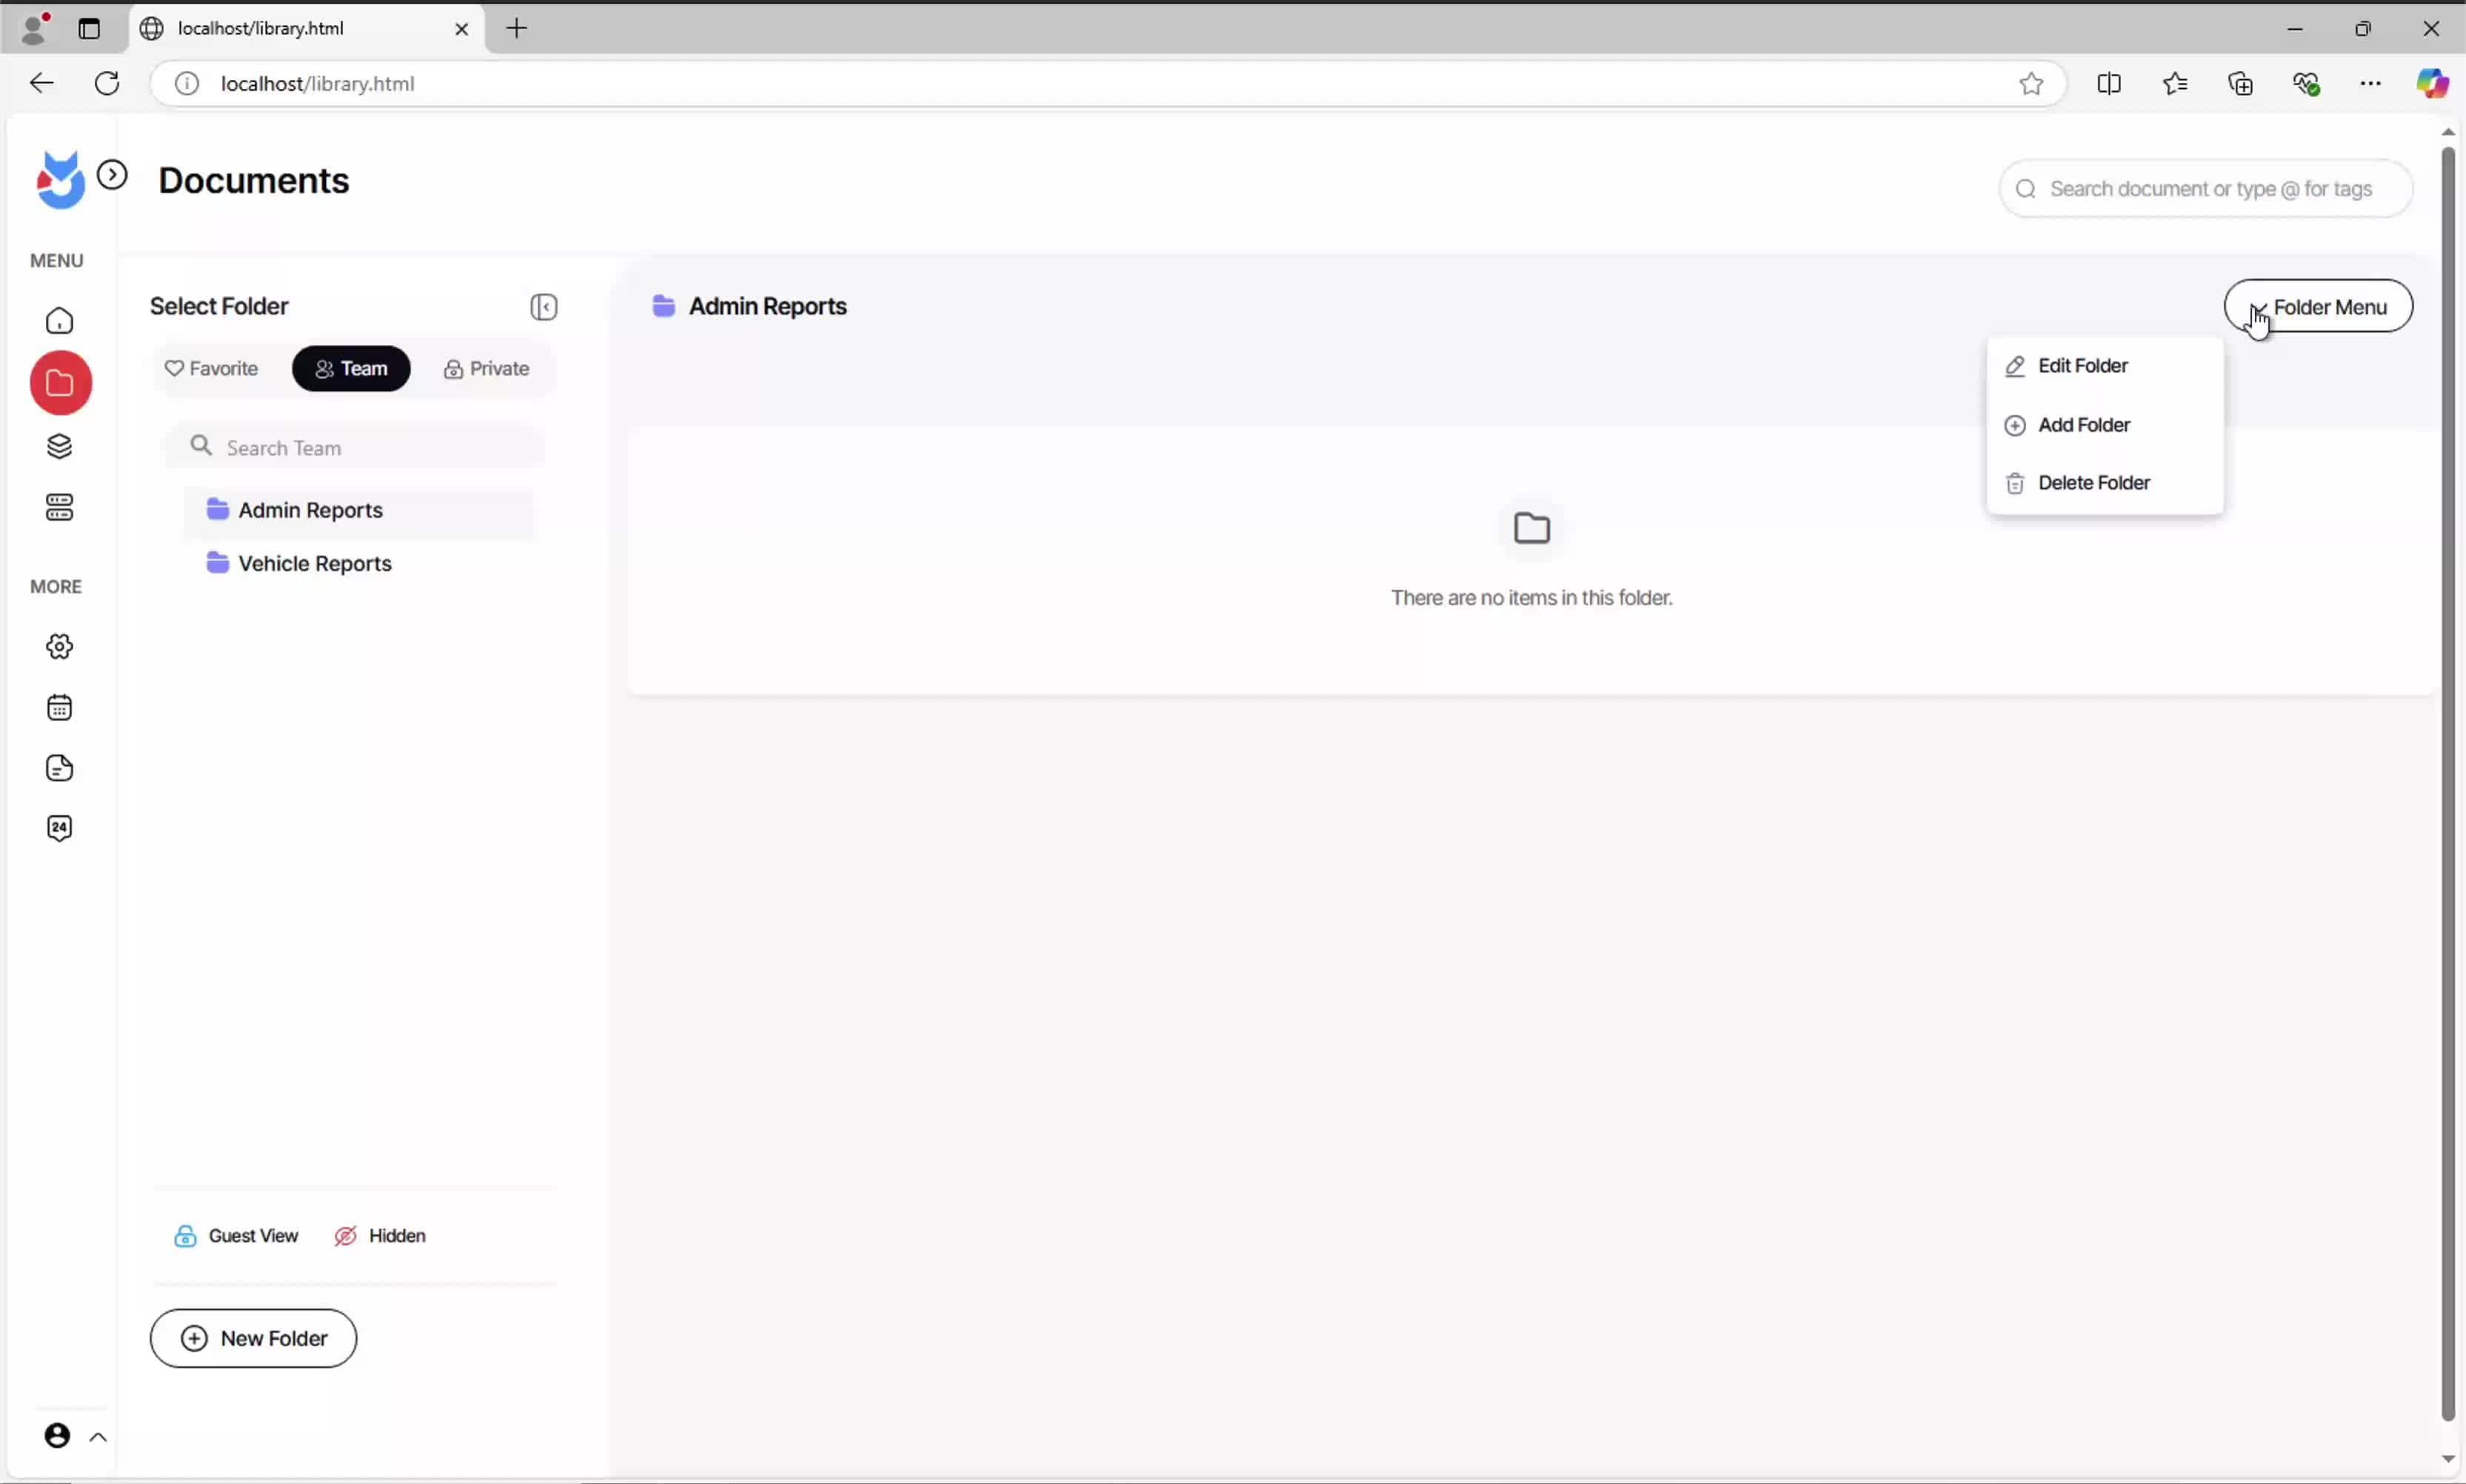Click the 24-hour support sidebar icon
The image size is (2466, 1484).
click(60, 828)
